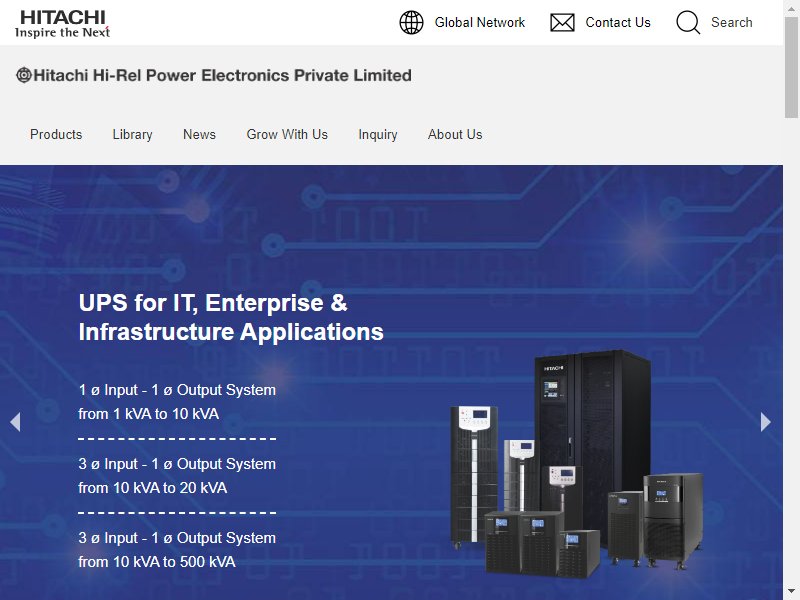Expand the Inquiry menu
Screen dimensions: 800x600
coord(378,134)
